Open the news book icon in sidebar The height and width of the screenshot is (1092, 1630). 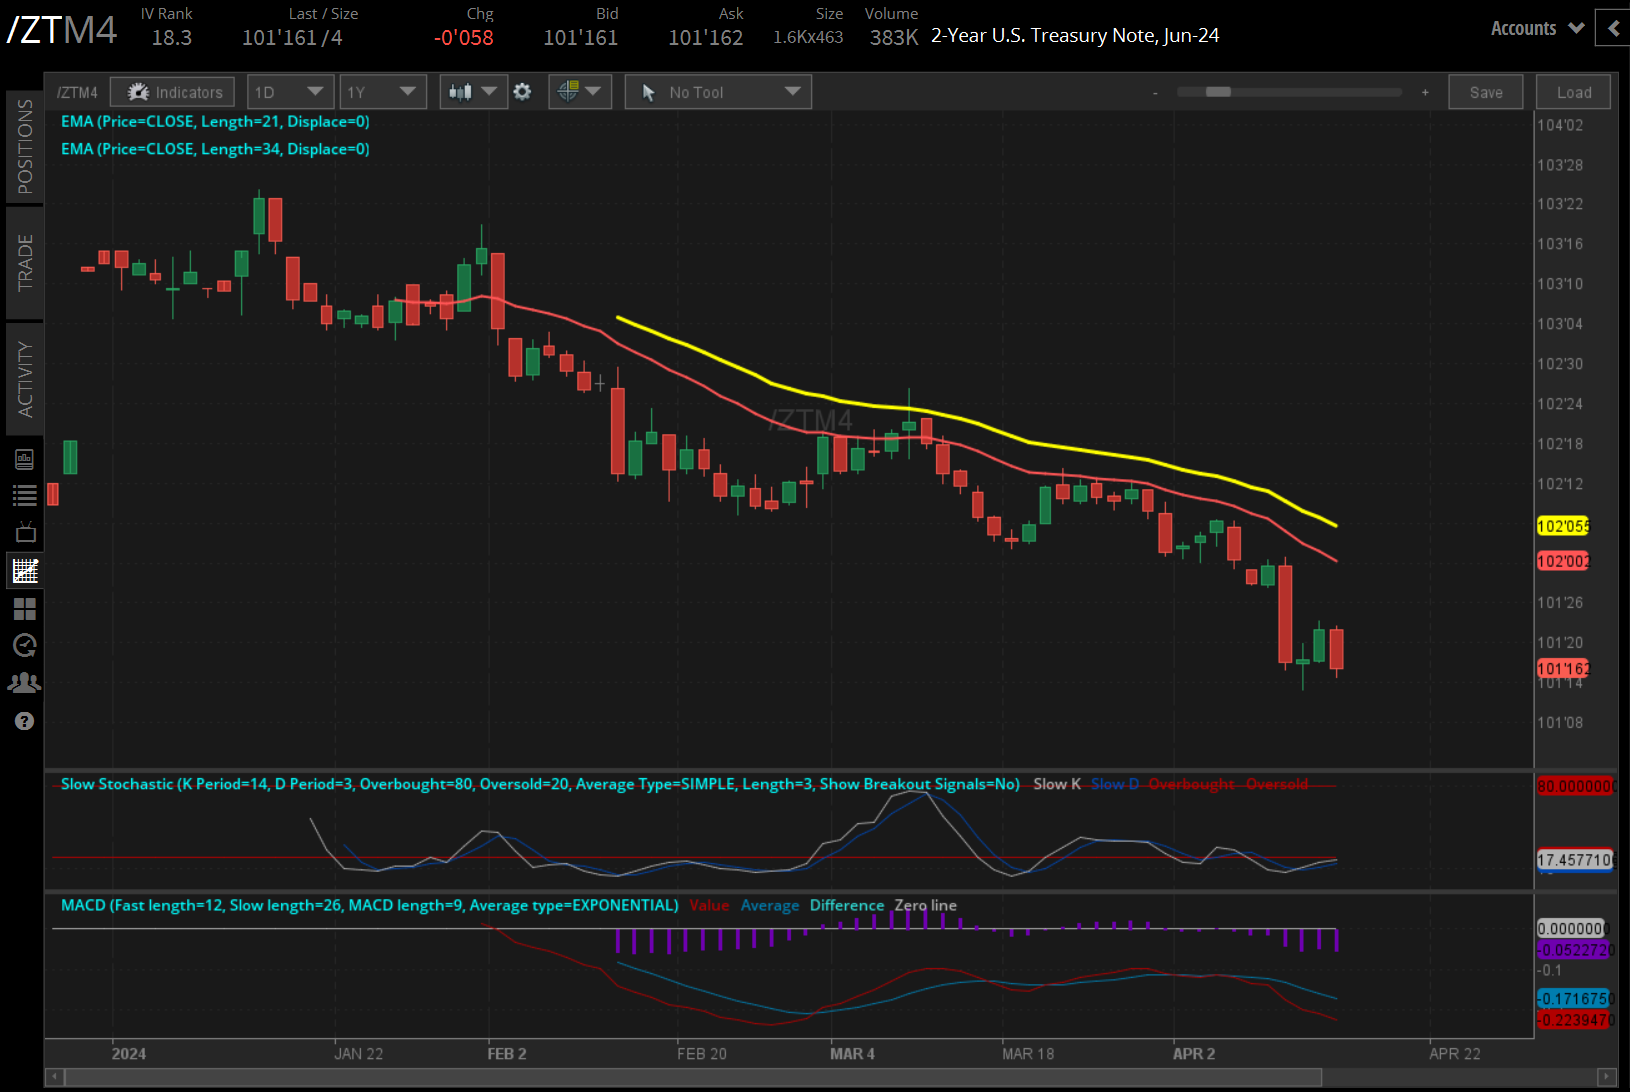tap(25, 459)
